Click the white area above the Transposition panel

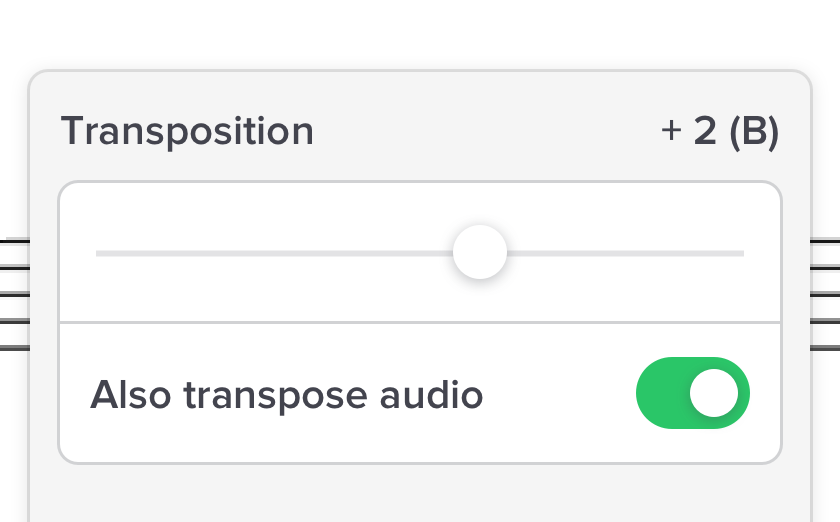click(420, 35)
